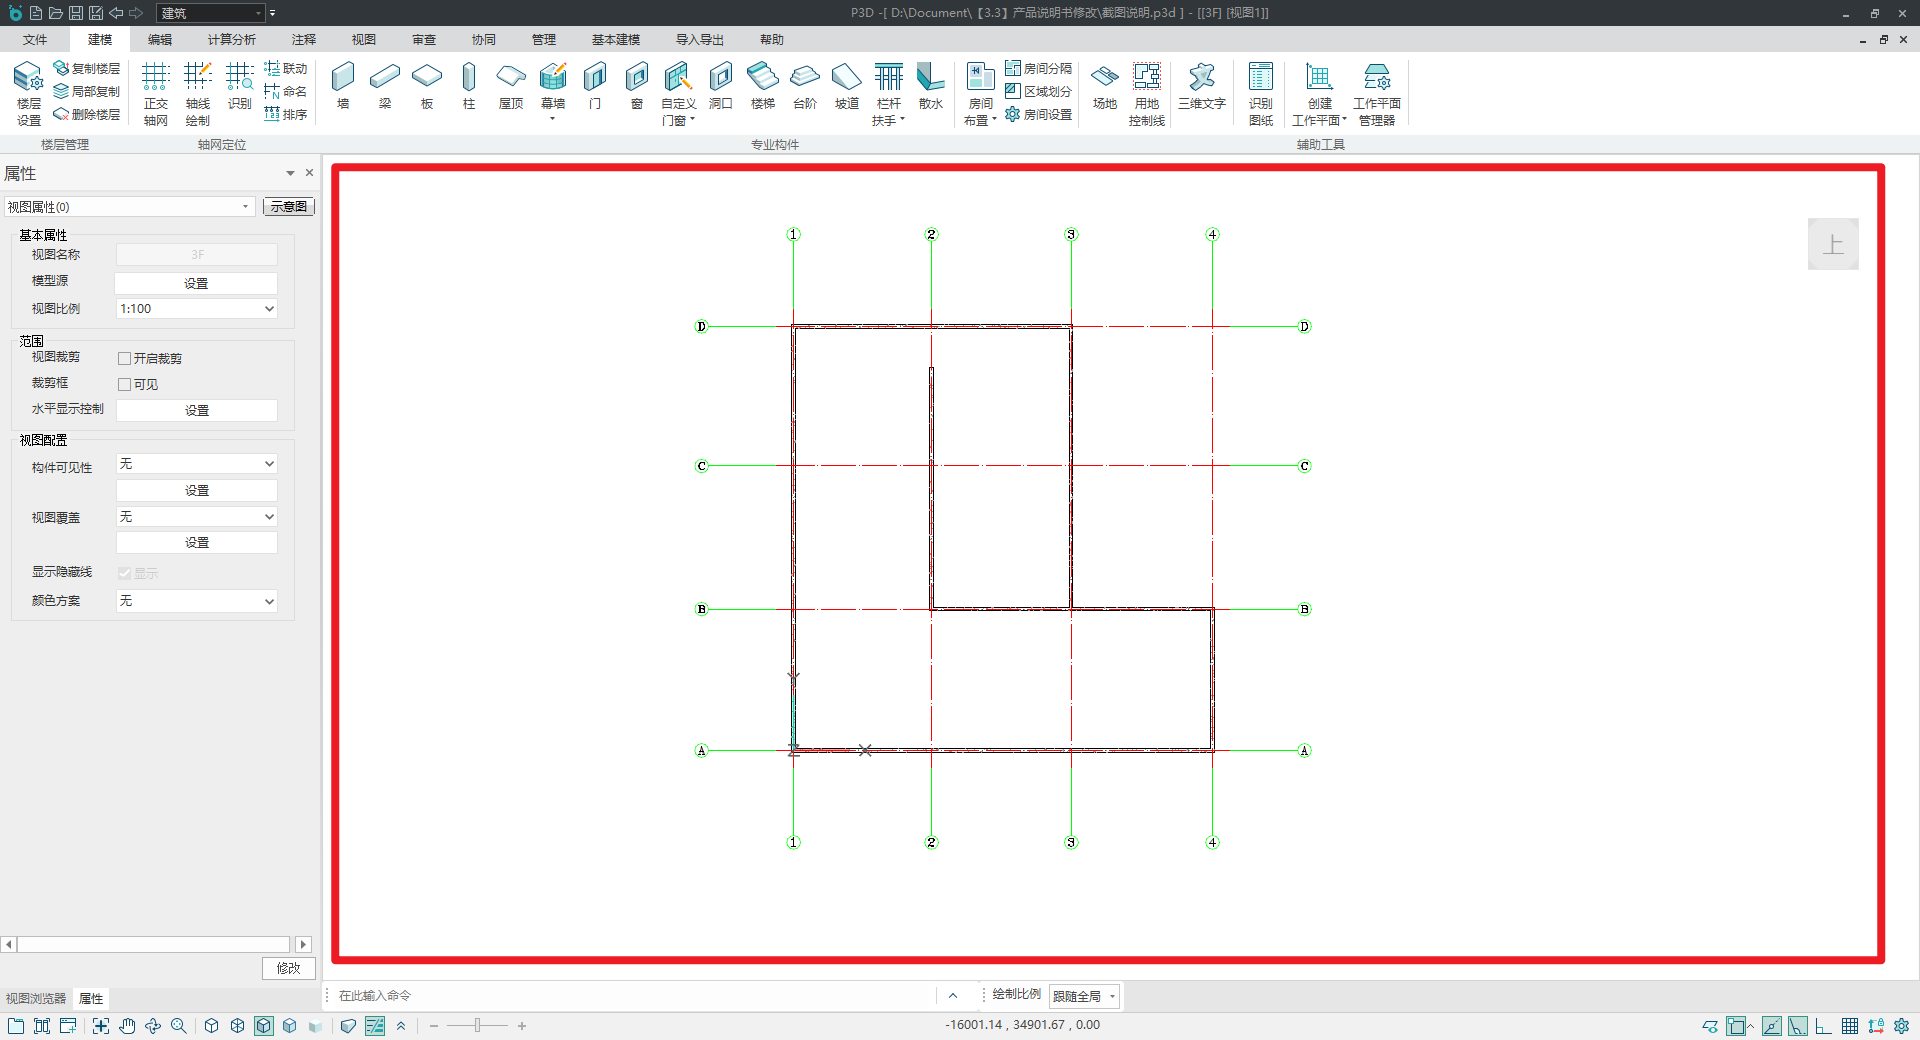Click the 修改 button
Screen dimensions: 1920x1040
289,968
